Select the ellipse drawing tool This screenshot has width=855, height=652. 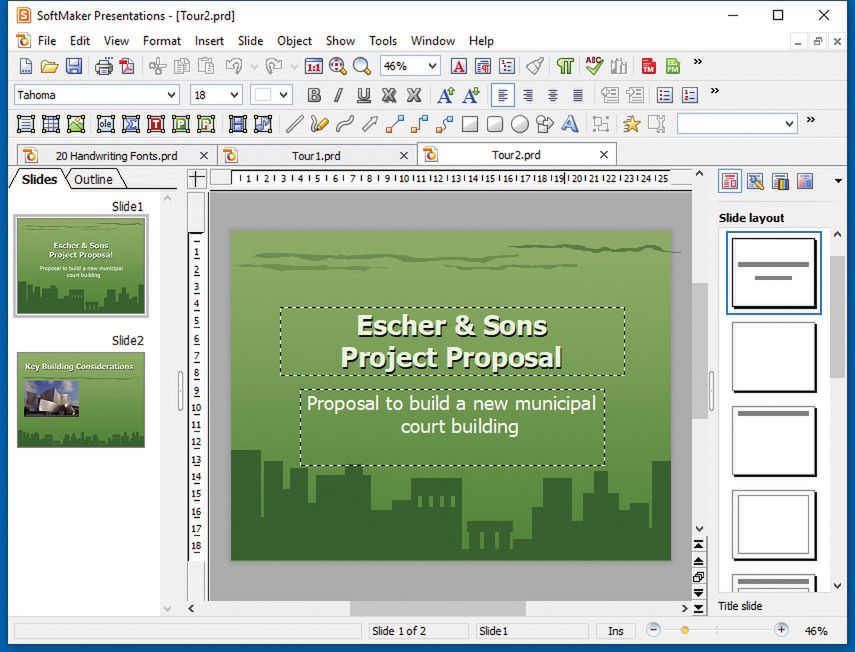(x=520, y=124)
